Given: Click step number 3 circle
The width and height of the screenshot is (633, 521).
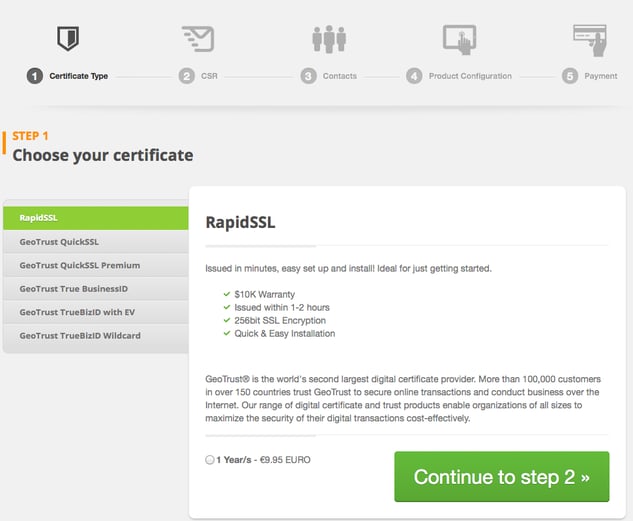Looking at the screenshot, I should click(x=308, y=76).
